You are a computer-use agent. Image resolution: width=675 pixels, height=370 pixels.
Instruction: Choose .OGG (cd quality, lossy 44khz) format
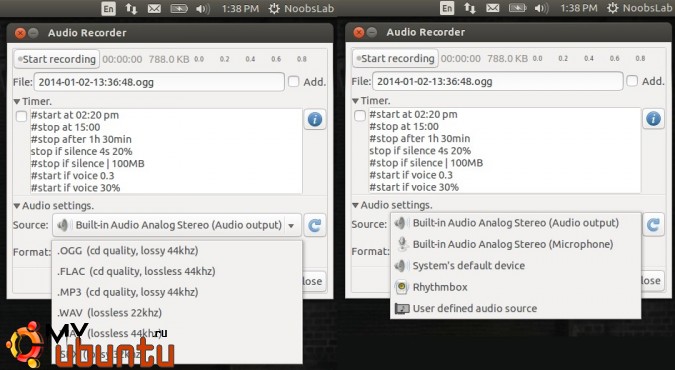[x=177, y=251]
